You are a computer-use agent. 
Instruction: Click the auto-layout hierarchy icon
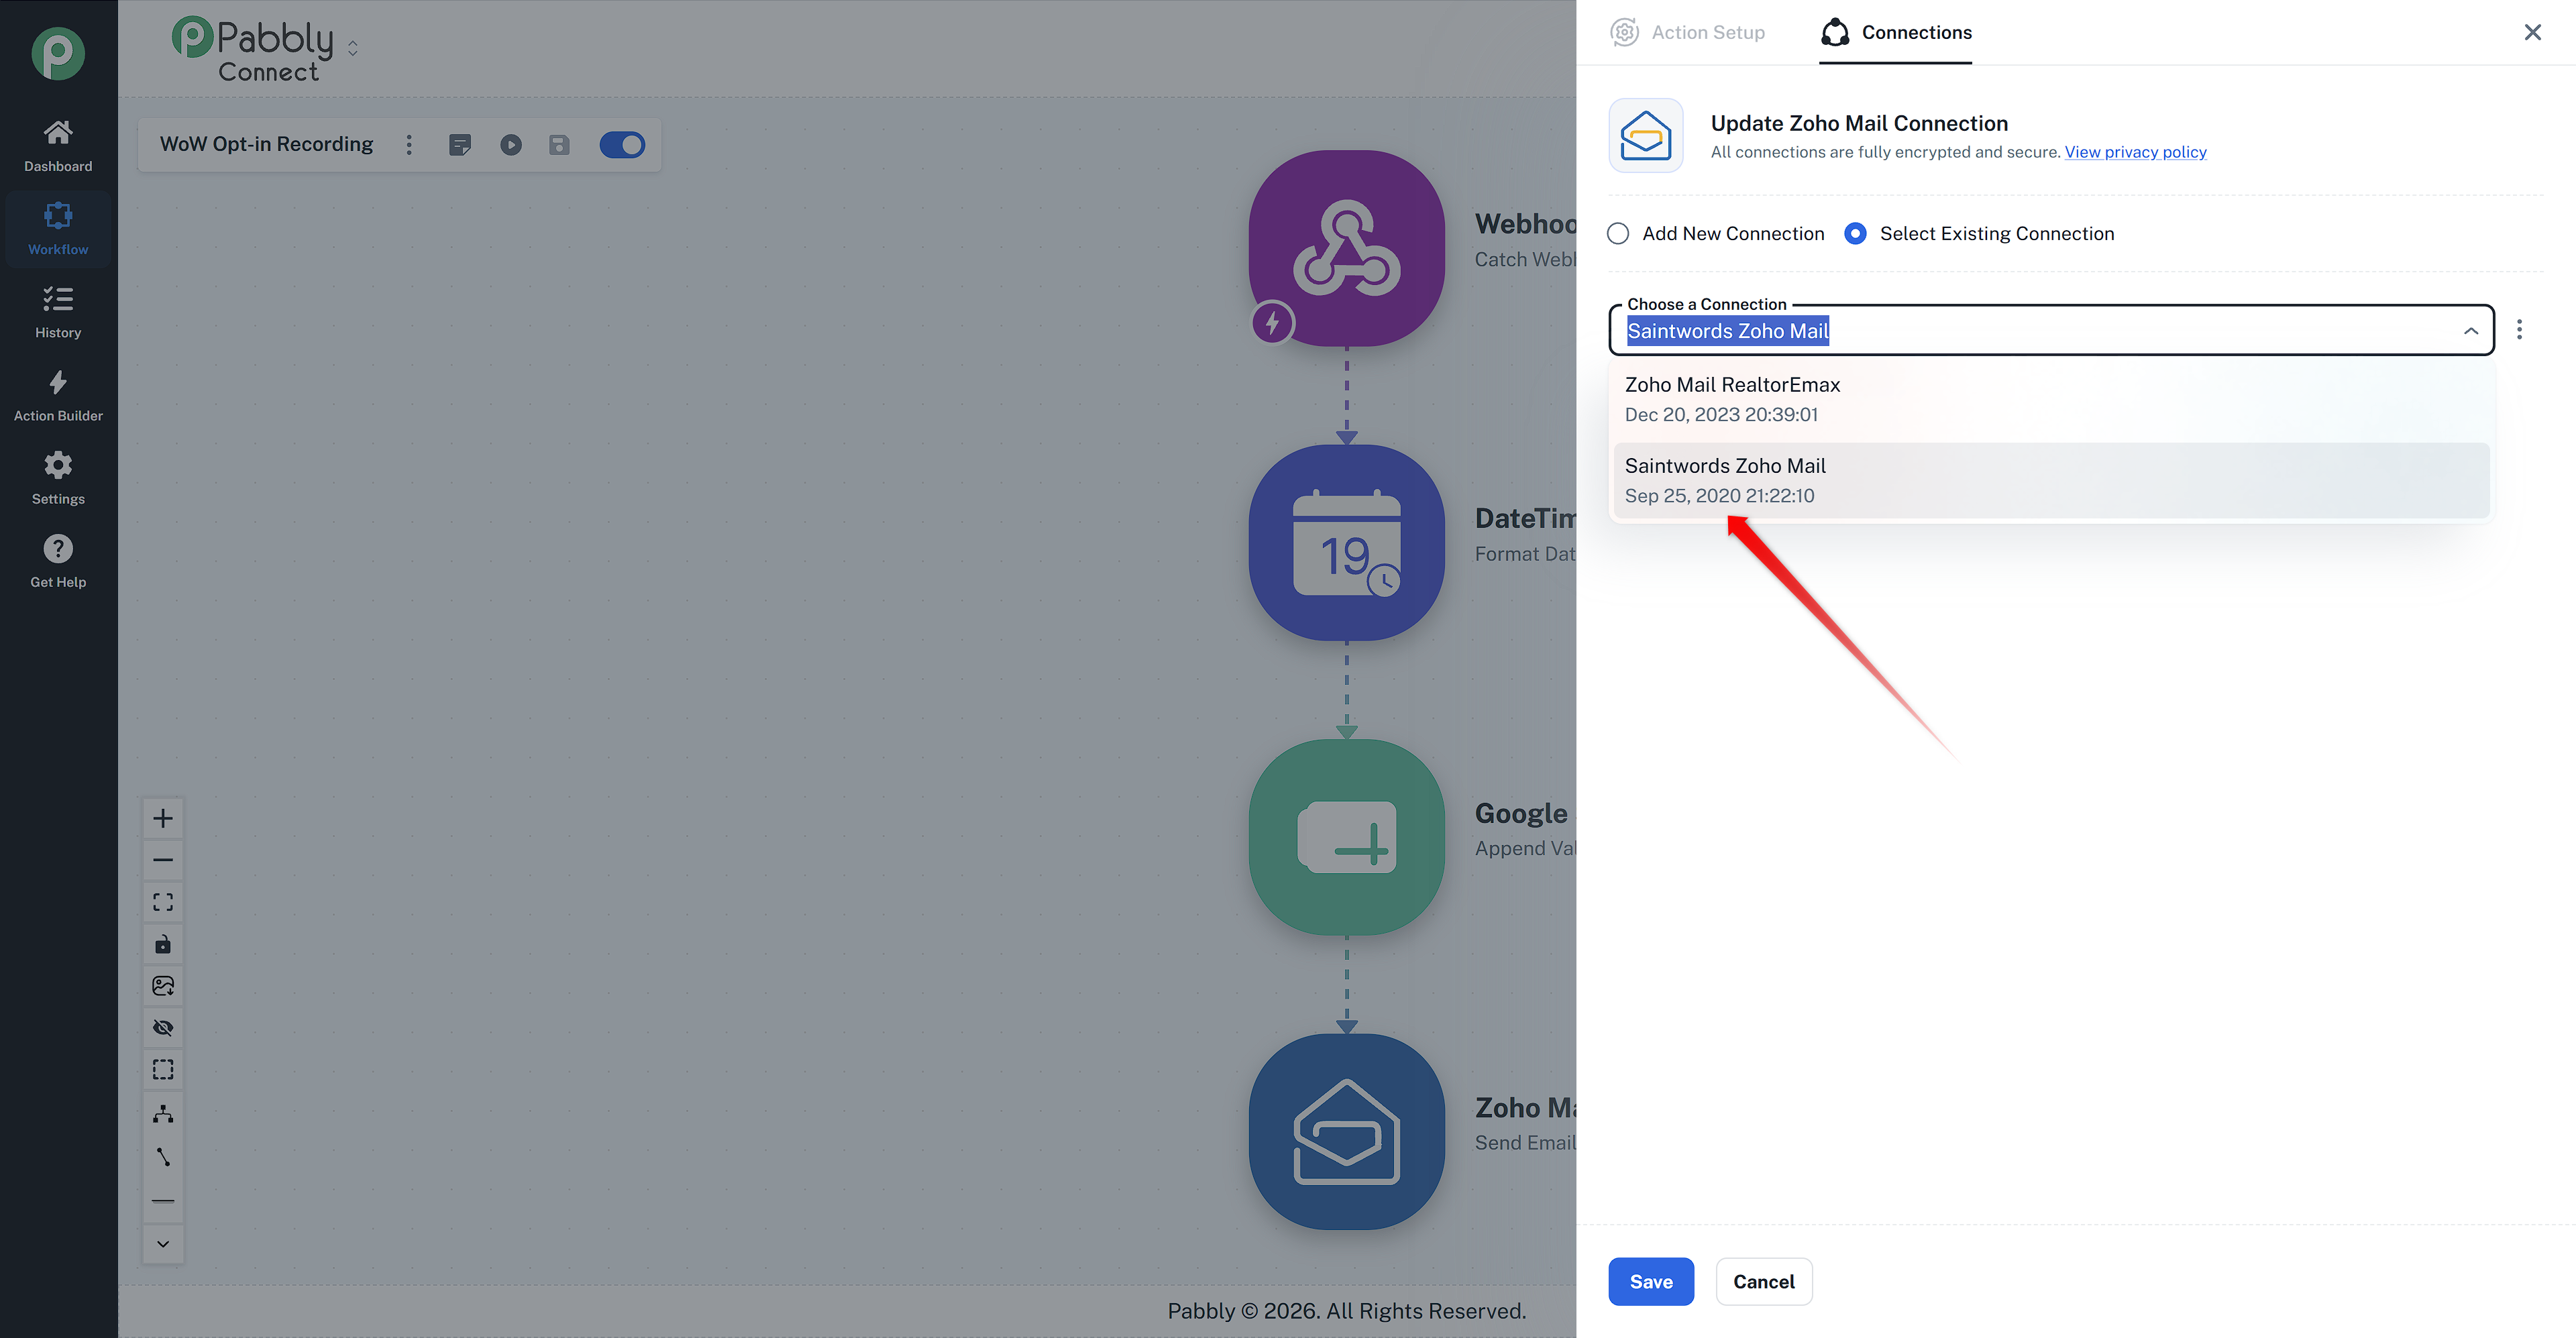163,1114
